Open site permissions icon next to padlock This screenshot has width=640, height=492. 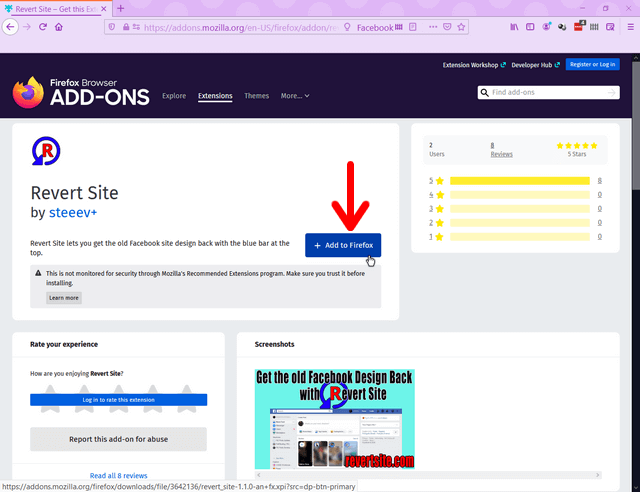[x=136, y=27]
